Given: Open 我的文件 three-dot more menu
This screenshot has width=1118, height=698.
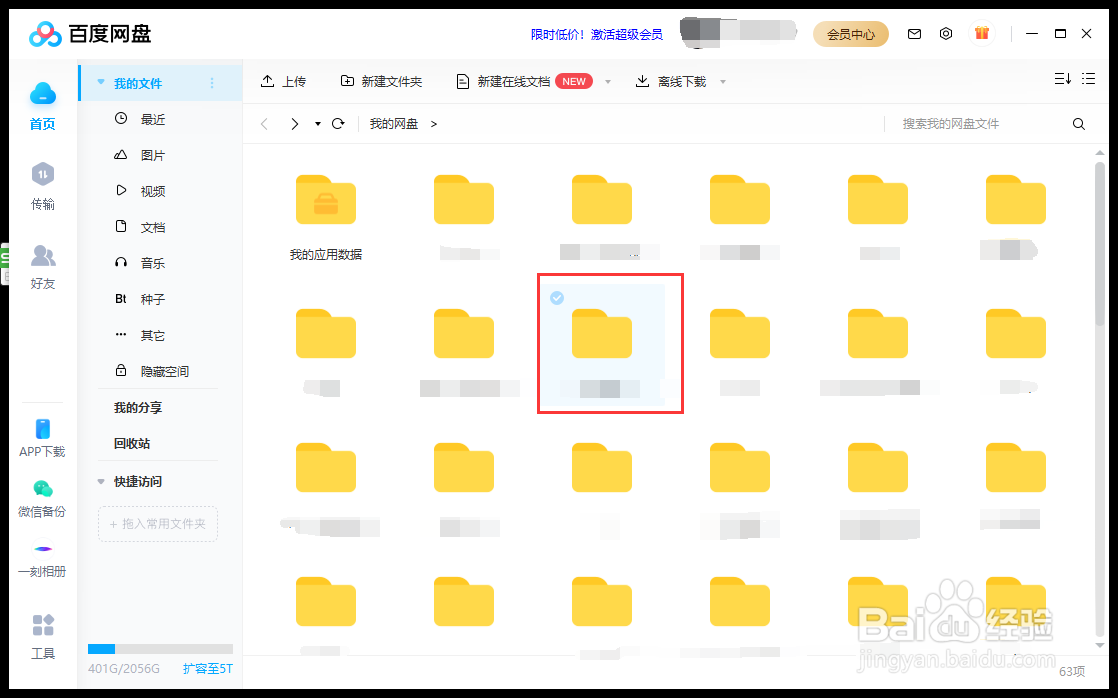Looking at the screenshot, I should pos(212,83).
